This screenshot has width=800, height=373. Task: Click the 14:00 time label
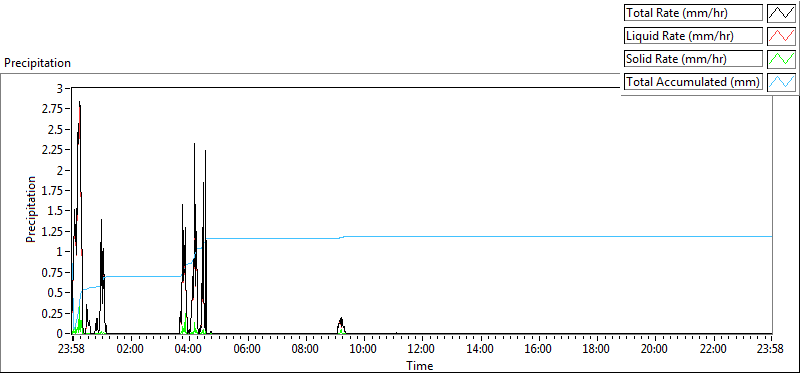click(480, 350)
